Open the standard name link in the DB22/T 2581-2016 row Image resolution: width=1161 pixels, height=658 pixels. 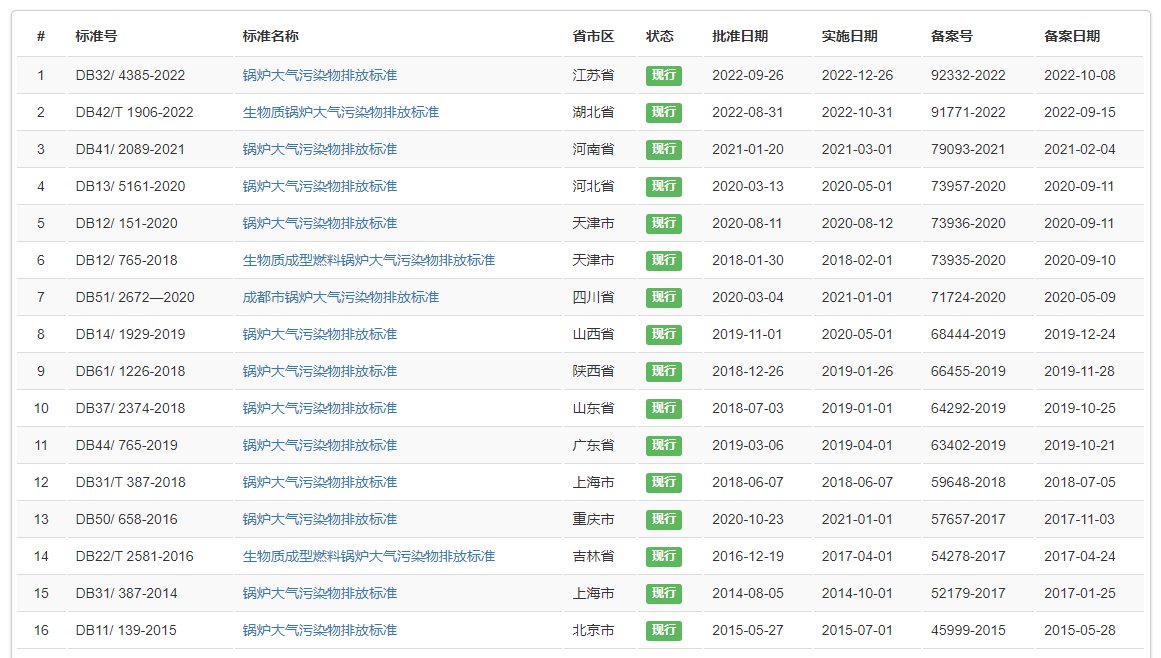tap(368, 556)
